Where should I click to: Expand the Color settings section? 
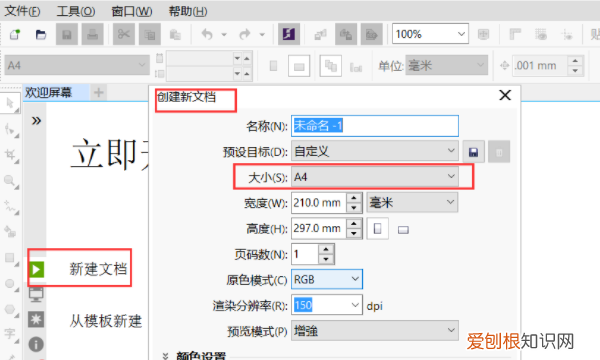[165, 356]
